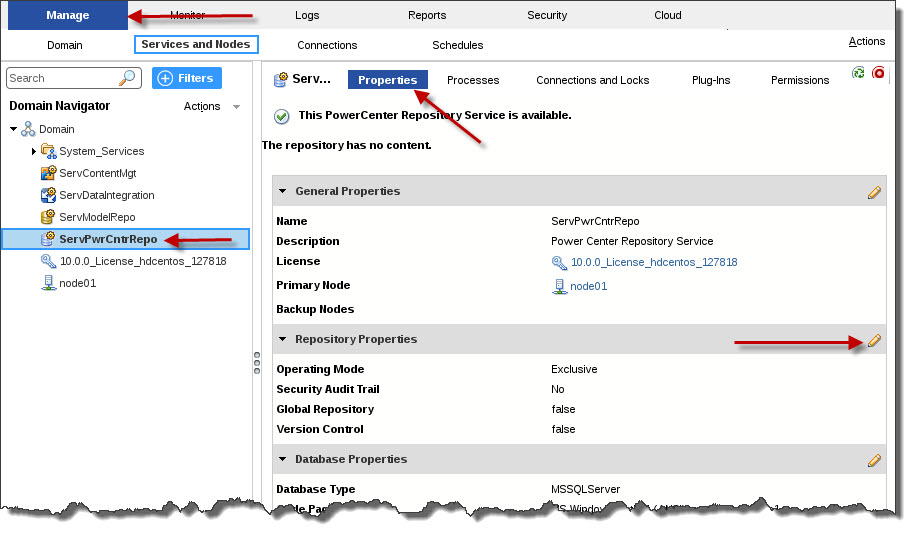Click the node icon beside Primary Node
The image size is (912, 541).
tap(560, 286)
